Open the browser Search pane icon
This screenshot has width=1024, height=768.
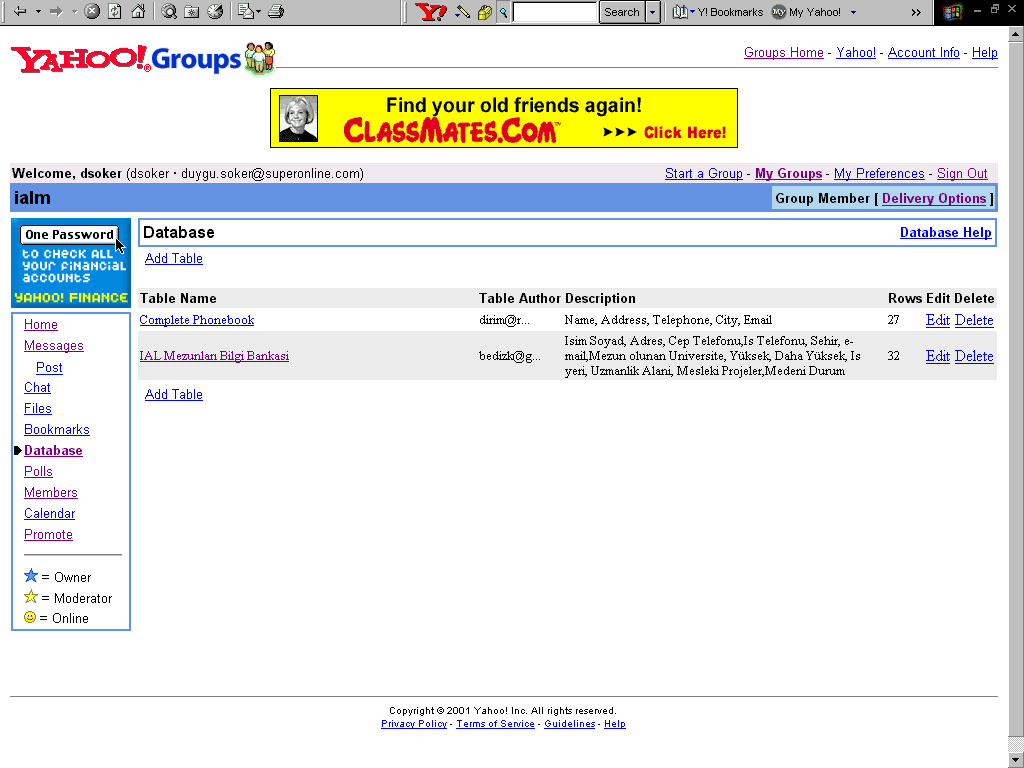(x=169, y=11)
